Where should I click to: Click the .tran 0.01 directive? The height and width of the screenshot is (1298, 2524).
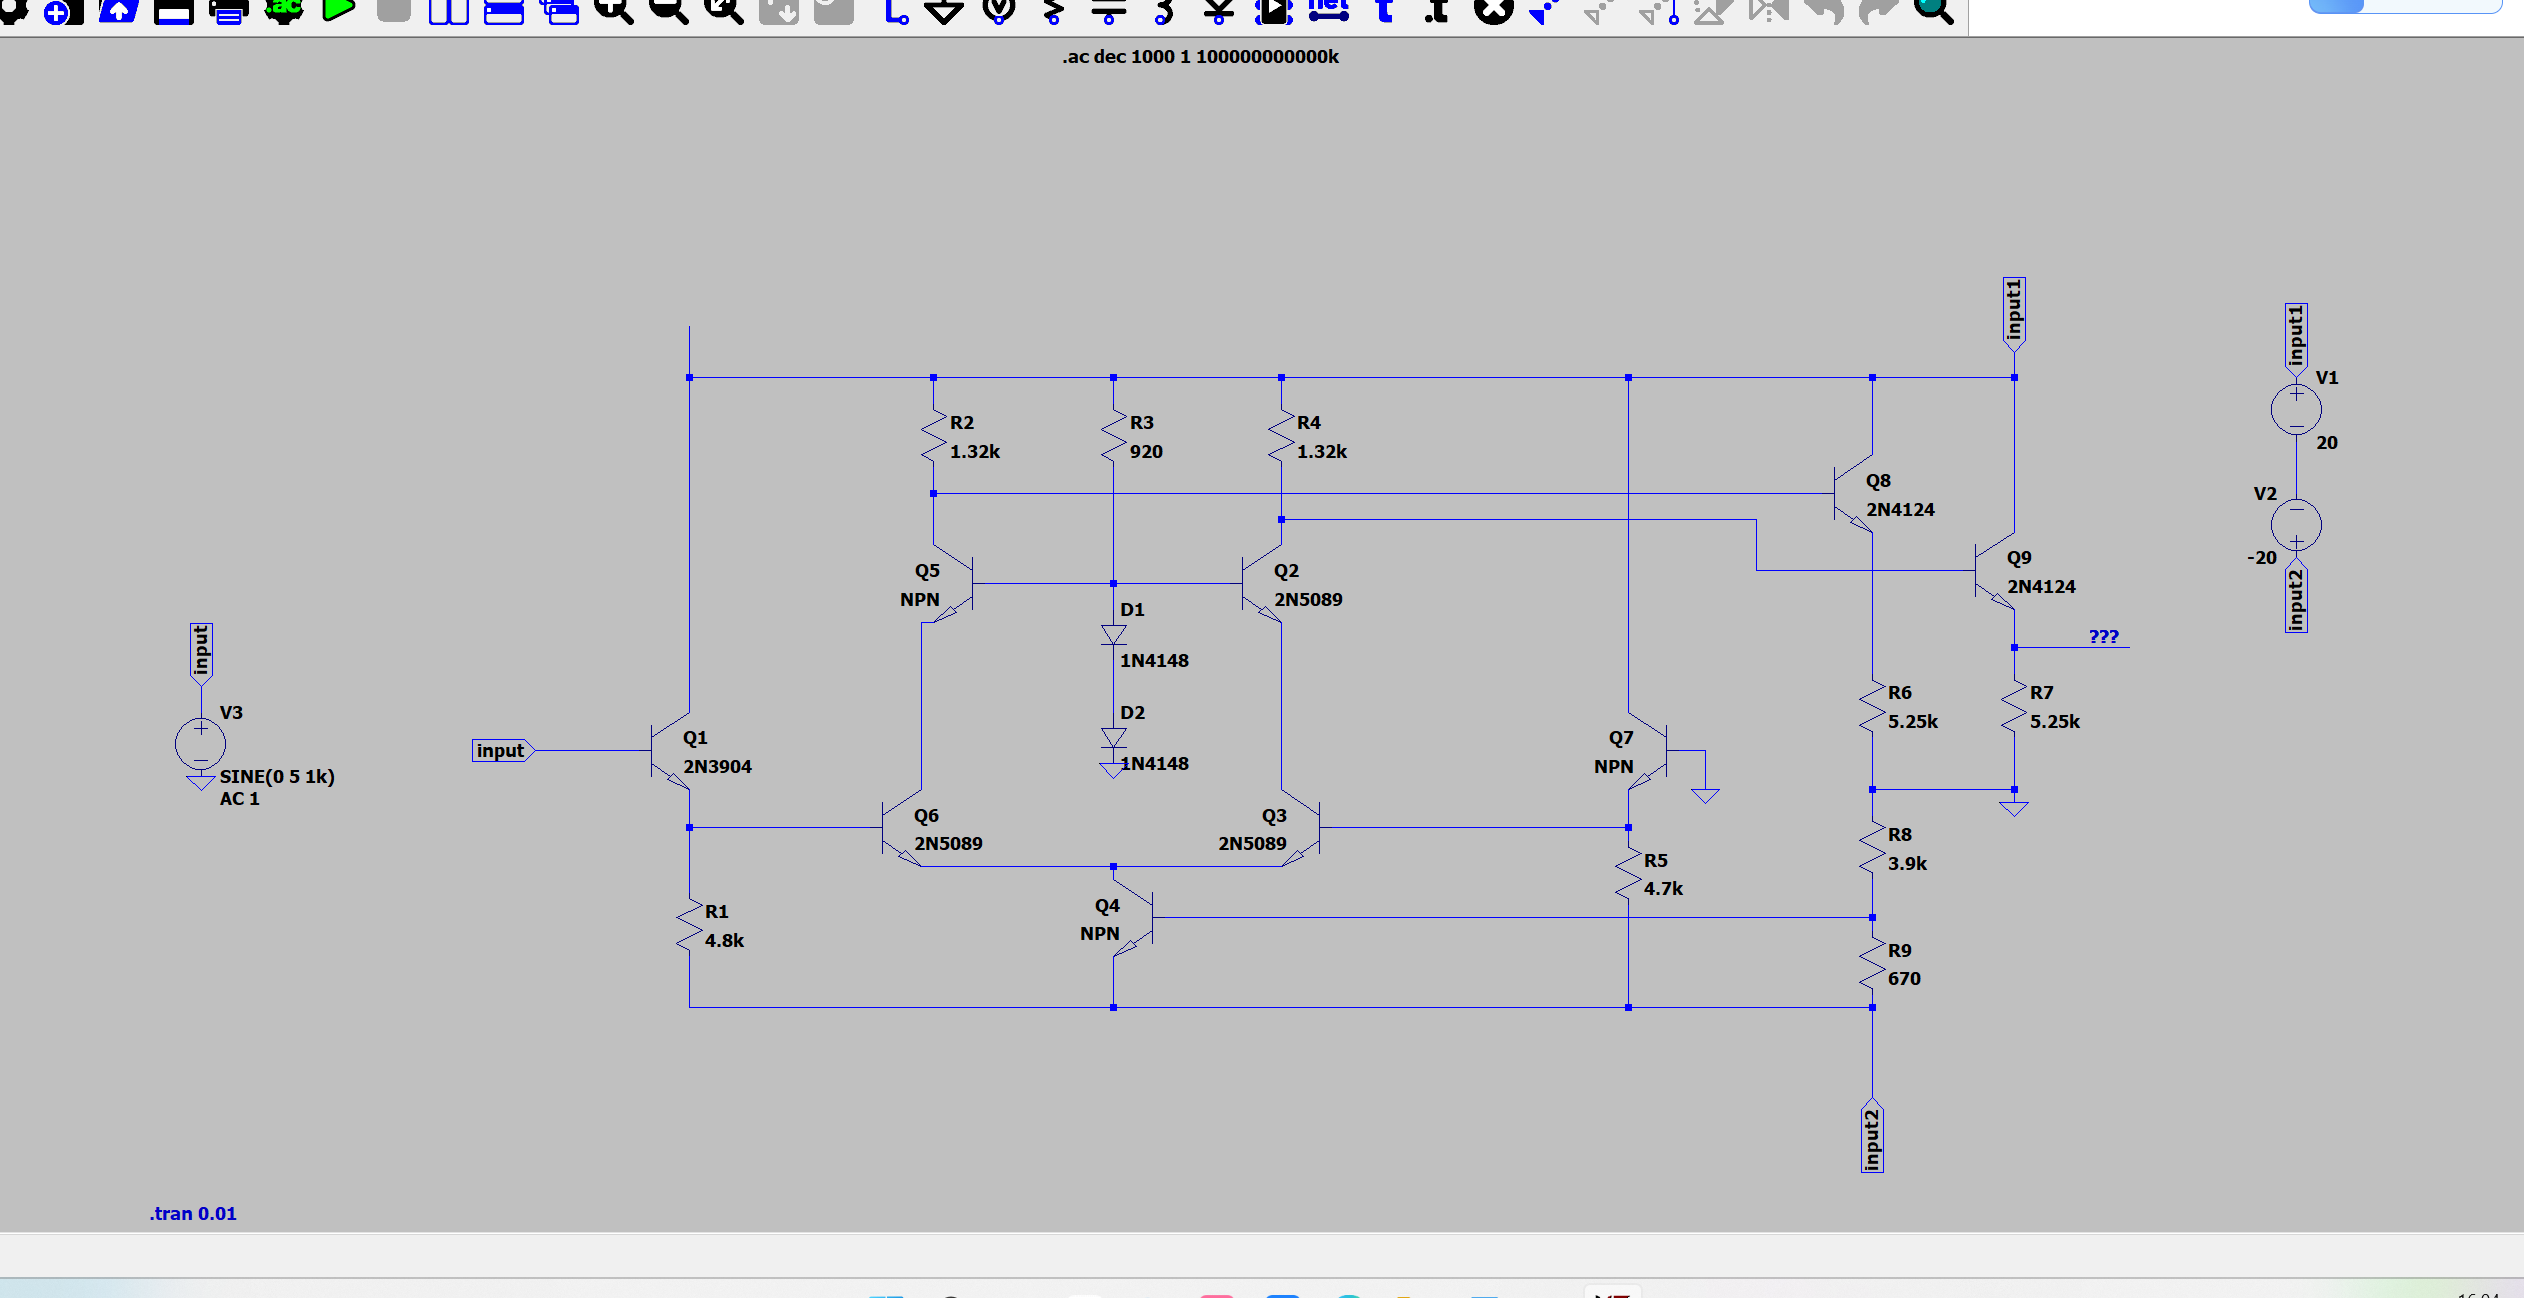[193, 1213]
